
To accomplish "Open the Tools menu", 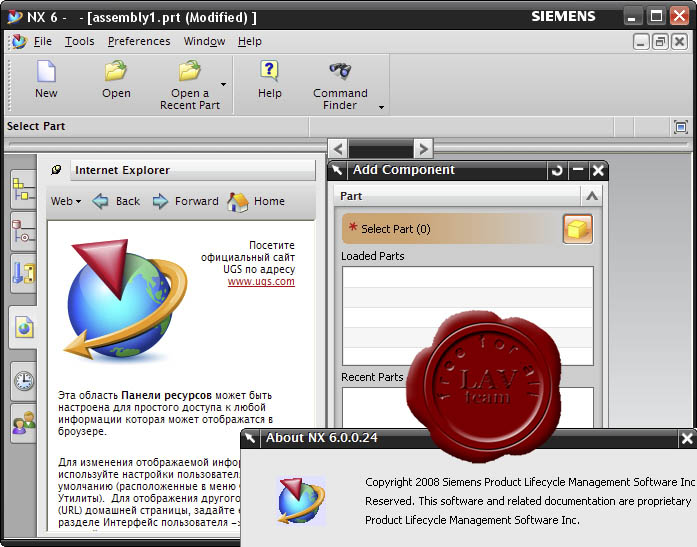I will coord(80,41).
